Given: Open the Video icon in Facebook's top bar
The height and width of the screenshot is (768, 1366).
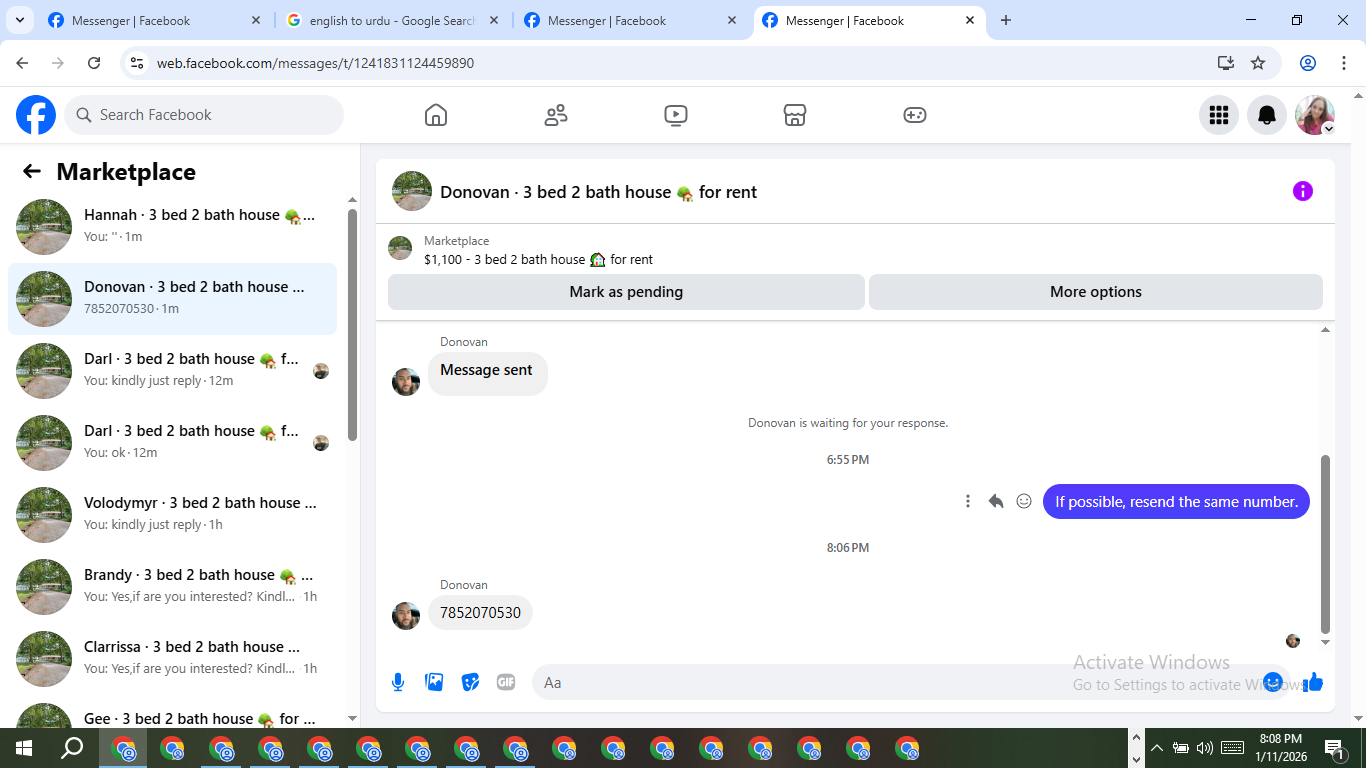Looking at the screenshot, I should pos(676,115).
